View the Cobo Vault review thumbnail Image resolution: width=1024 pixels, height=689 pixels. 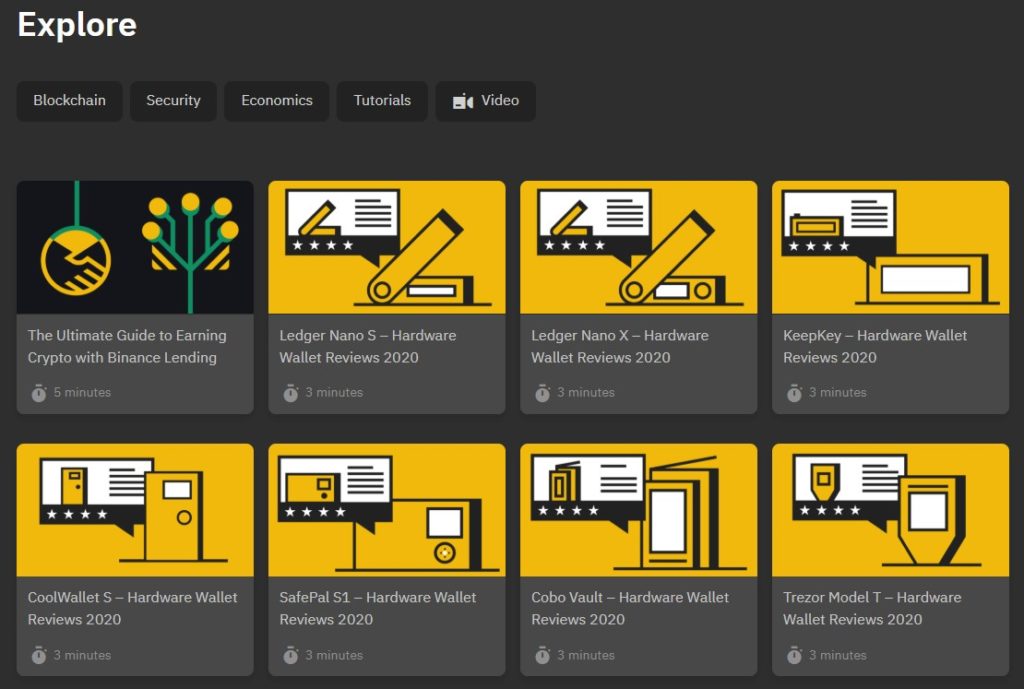[639, 510]
